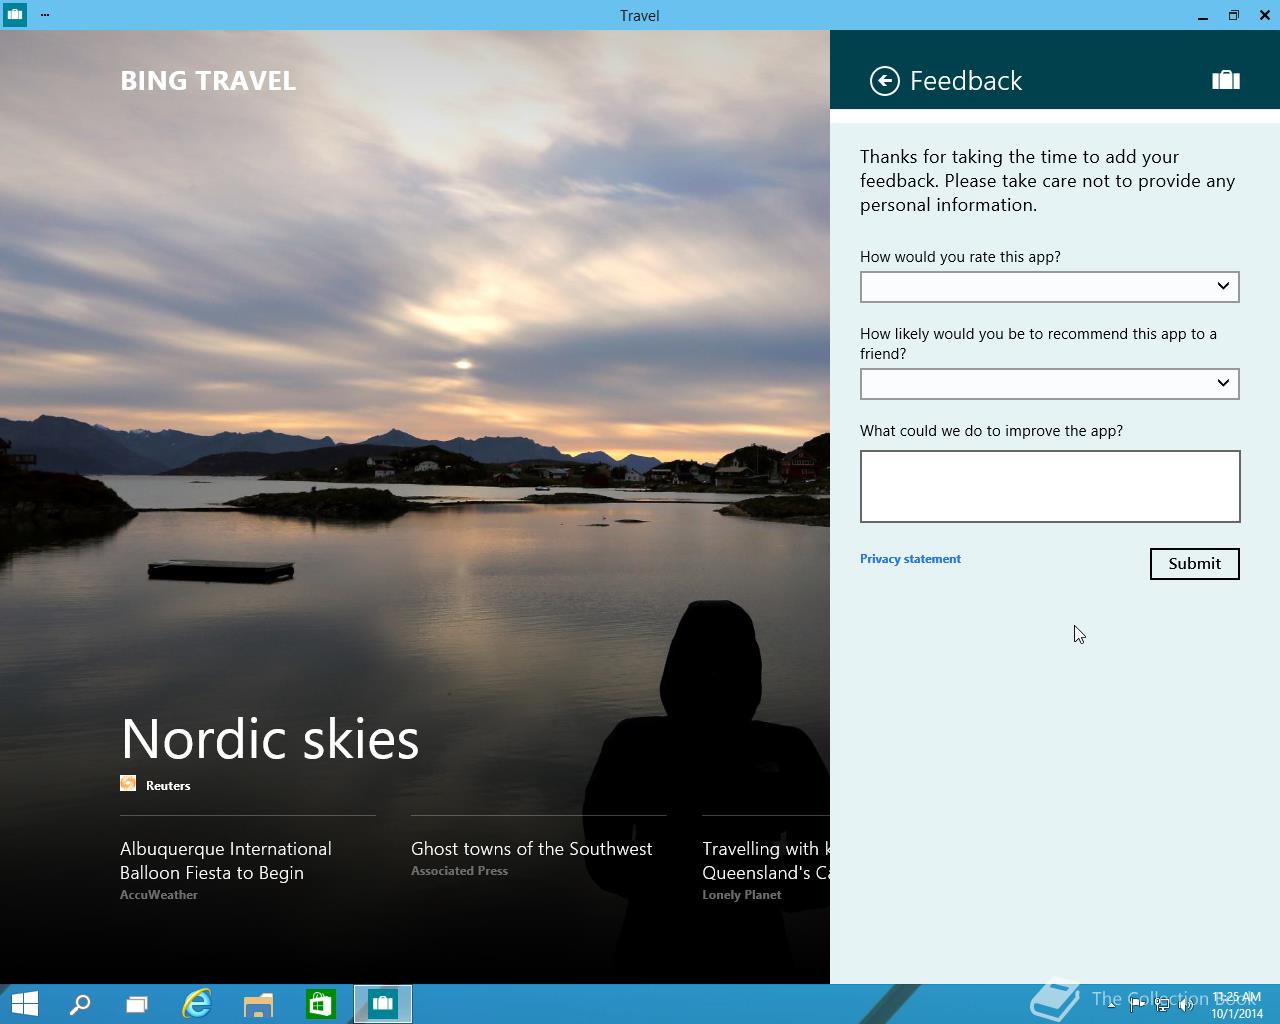Click the AccuWeather source label
This screenshot has width=1280, height=1024.
[159, 895]
